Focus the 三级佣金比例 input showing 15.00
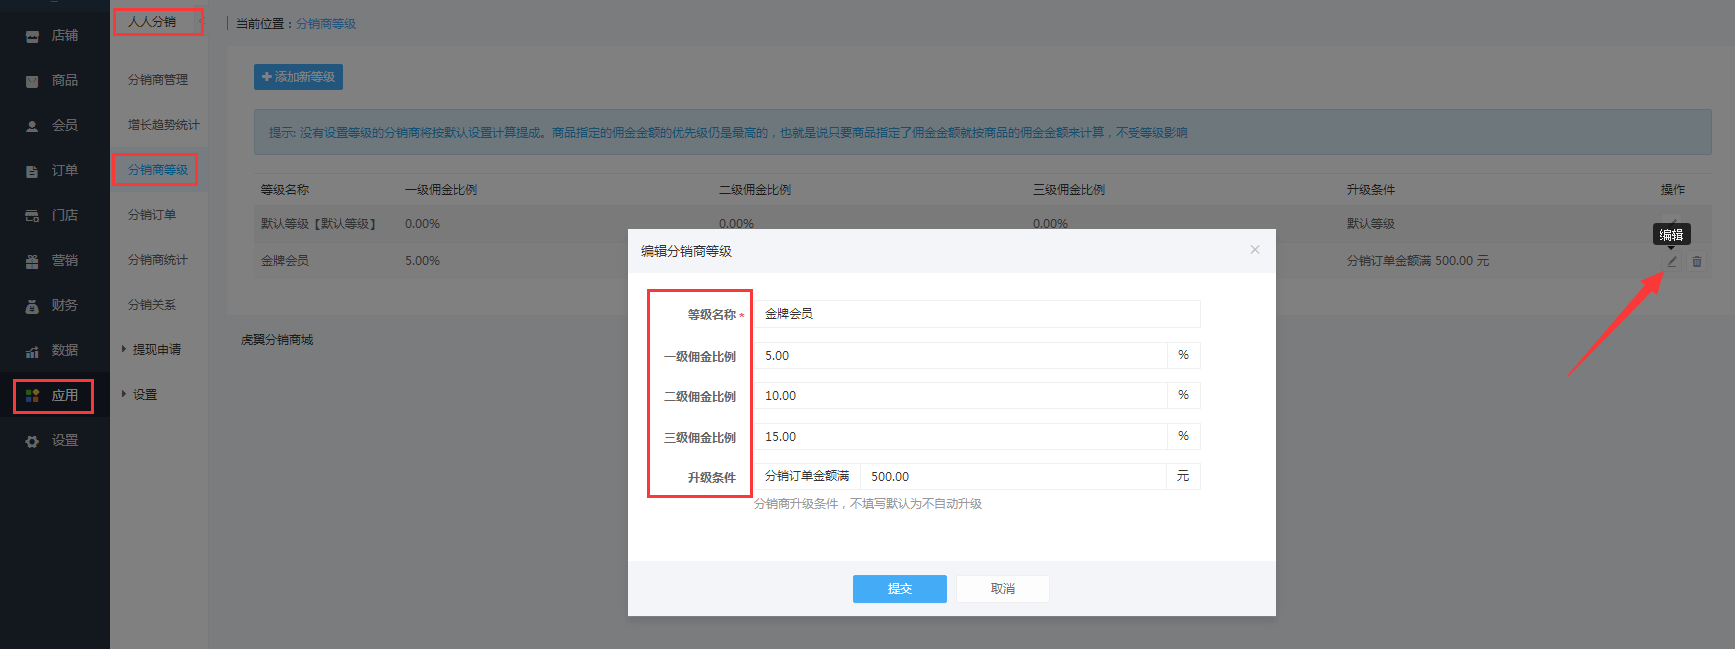The width and height of the screenshot is (1735, 649). (x=960, y=436)
